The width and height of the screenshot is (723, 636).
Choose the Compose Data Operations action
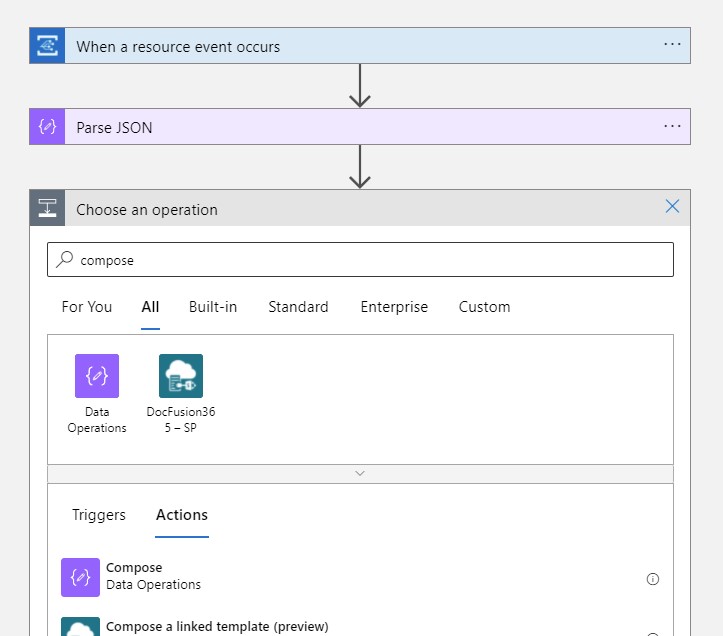tap(360, 577)
